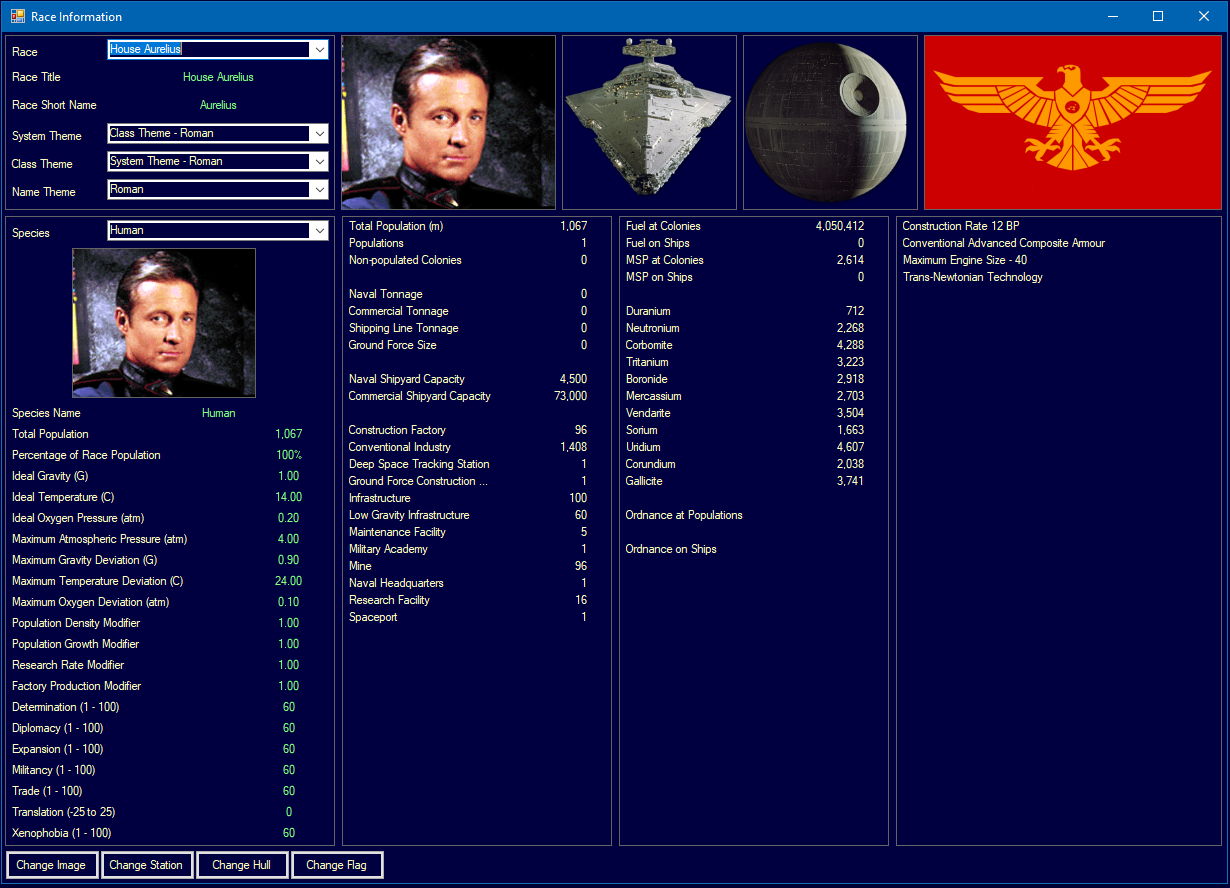Select the Spaceport row
The width and height of the screenshot is (1230, 888).
(468, 617)
